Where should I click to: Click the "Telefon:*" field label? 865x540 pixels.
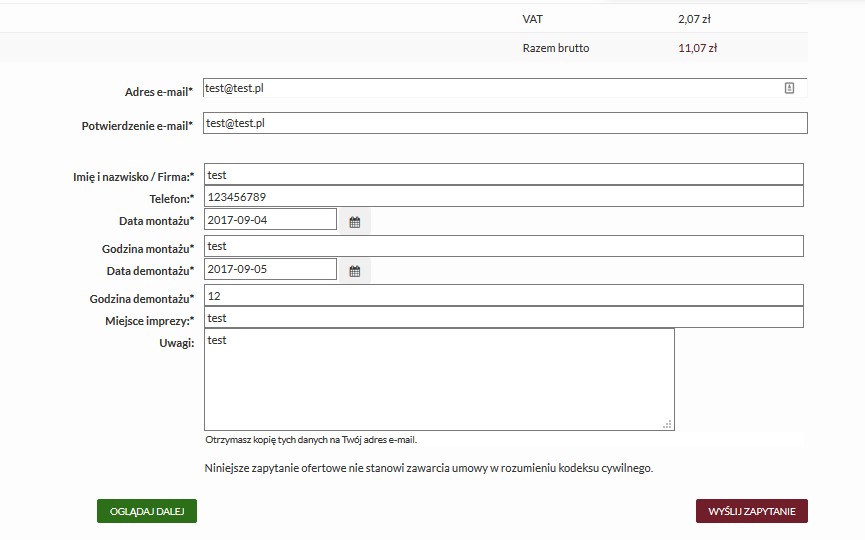click(171, 199)
